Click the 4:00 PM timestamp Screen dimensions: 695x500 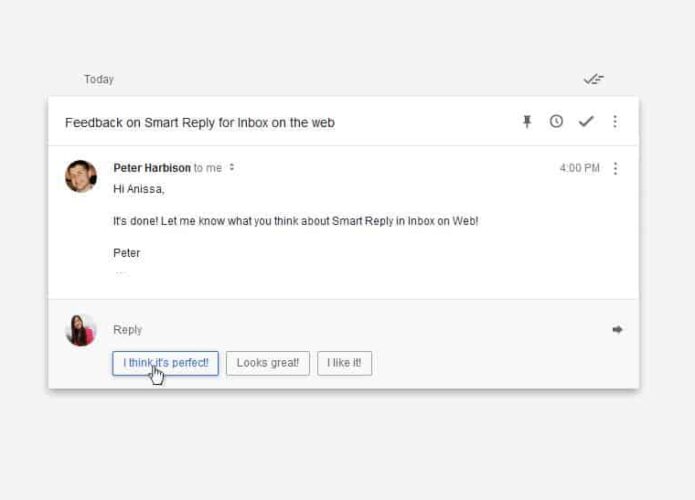click(x=580, y=168)
